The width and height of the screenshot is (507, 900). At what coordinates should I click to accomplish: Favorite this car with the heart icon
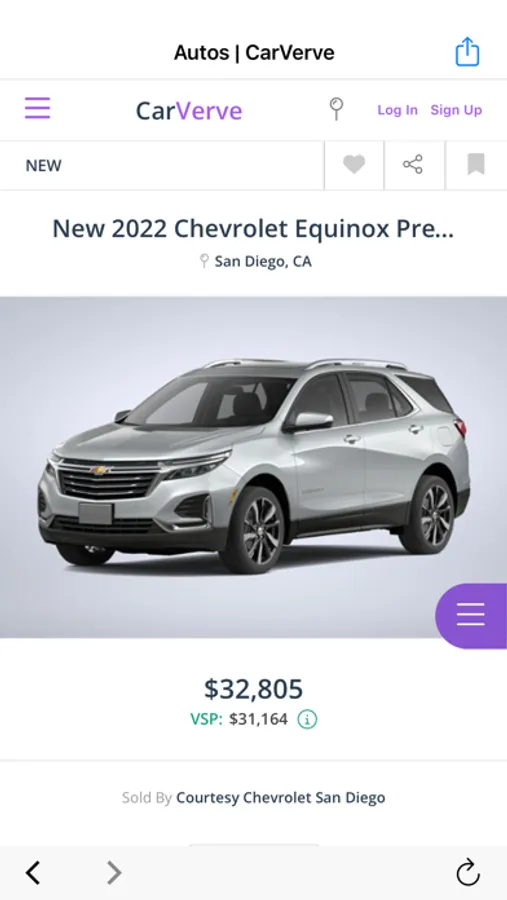point(354,165)
